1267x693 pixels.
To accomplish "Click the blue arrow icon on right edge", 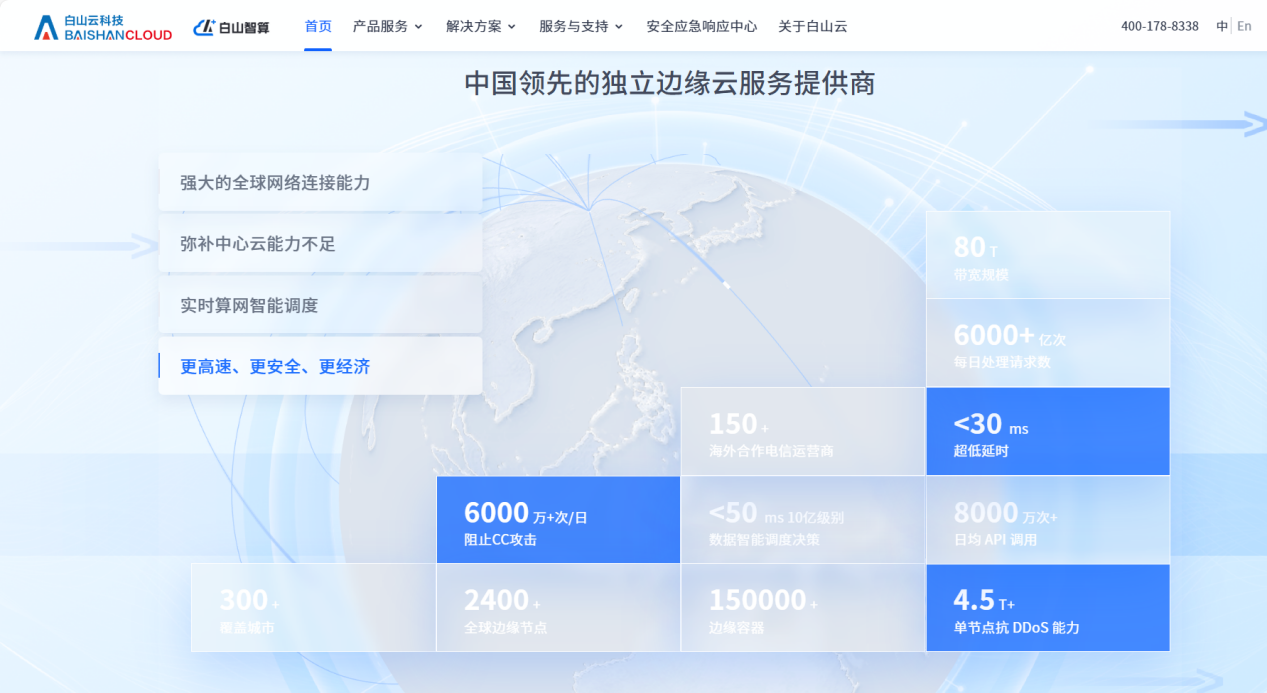I will point(1252,124).
